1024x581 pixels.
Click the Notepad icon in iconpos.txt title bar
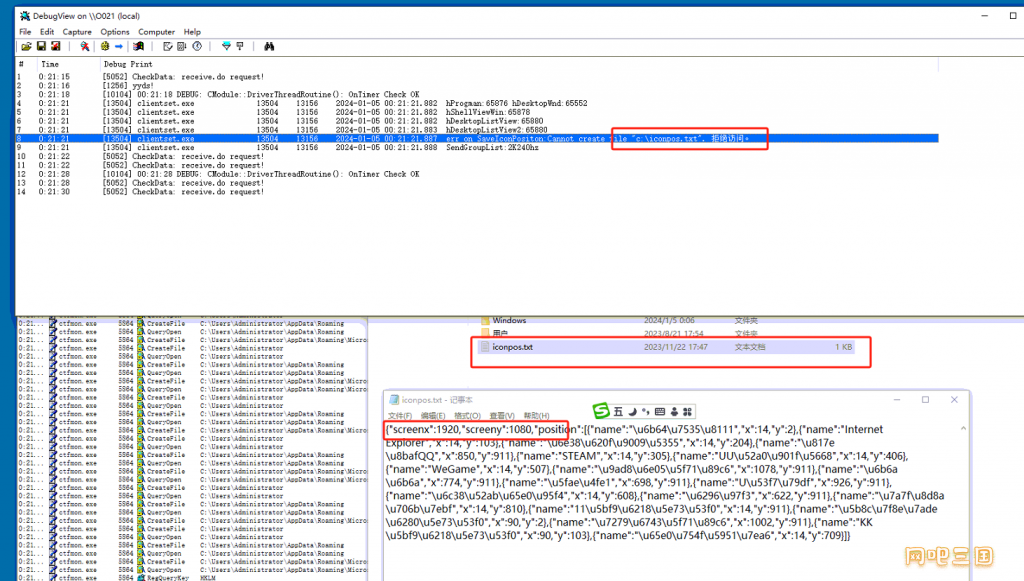tap(394, 400)
